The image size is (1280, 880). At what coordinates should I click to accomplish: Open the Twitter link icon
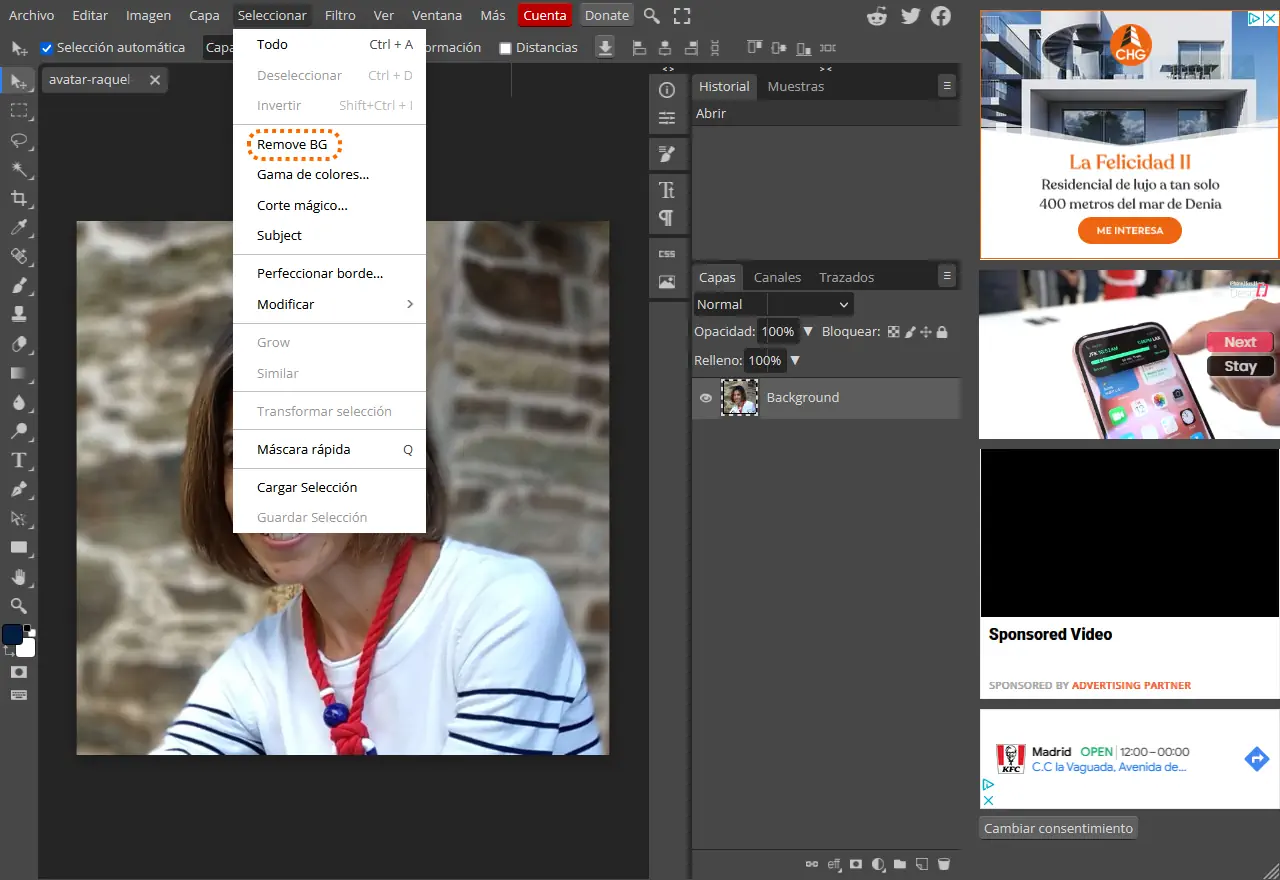point(910,15)
